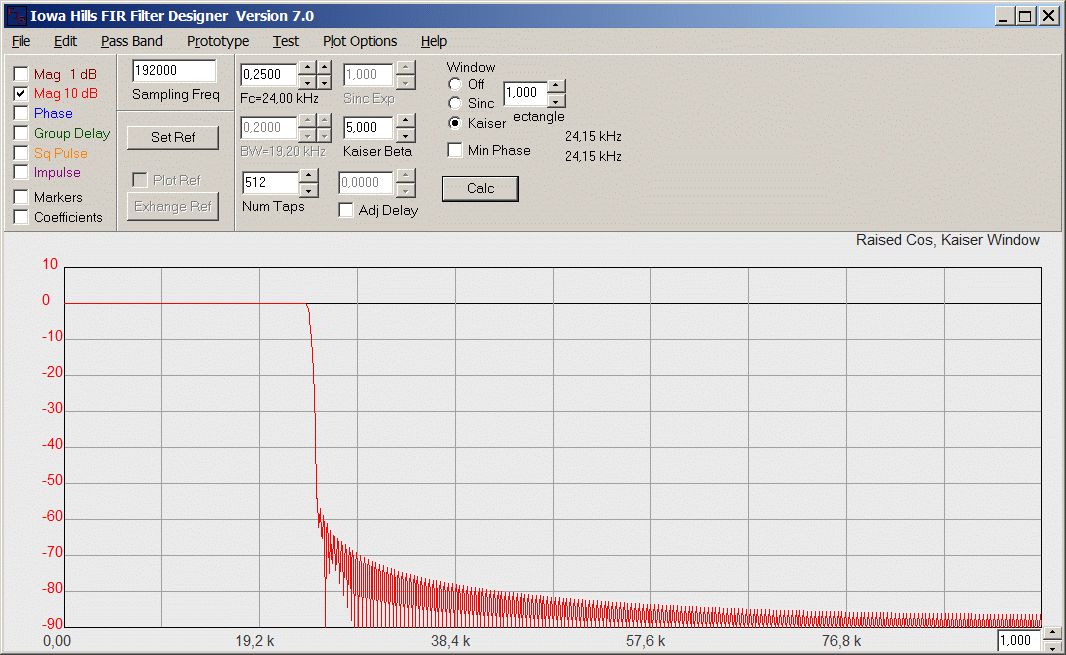Enable the Mag 1 dB checkbox
The image size is (1066, 655).
(x=21, y=74)
